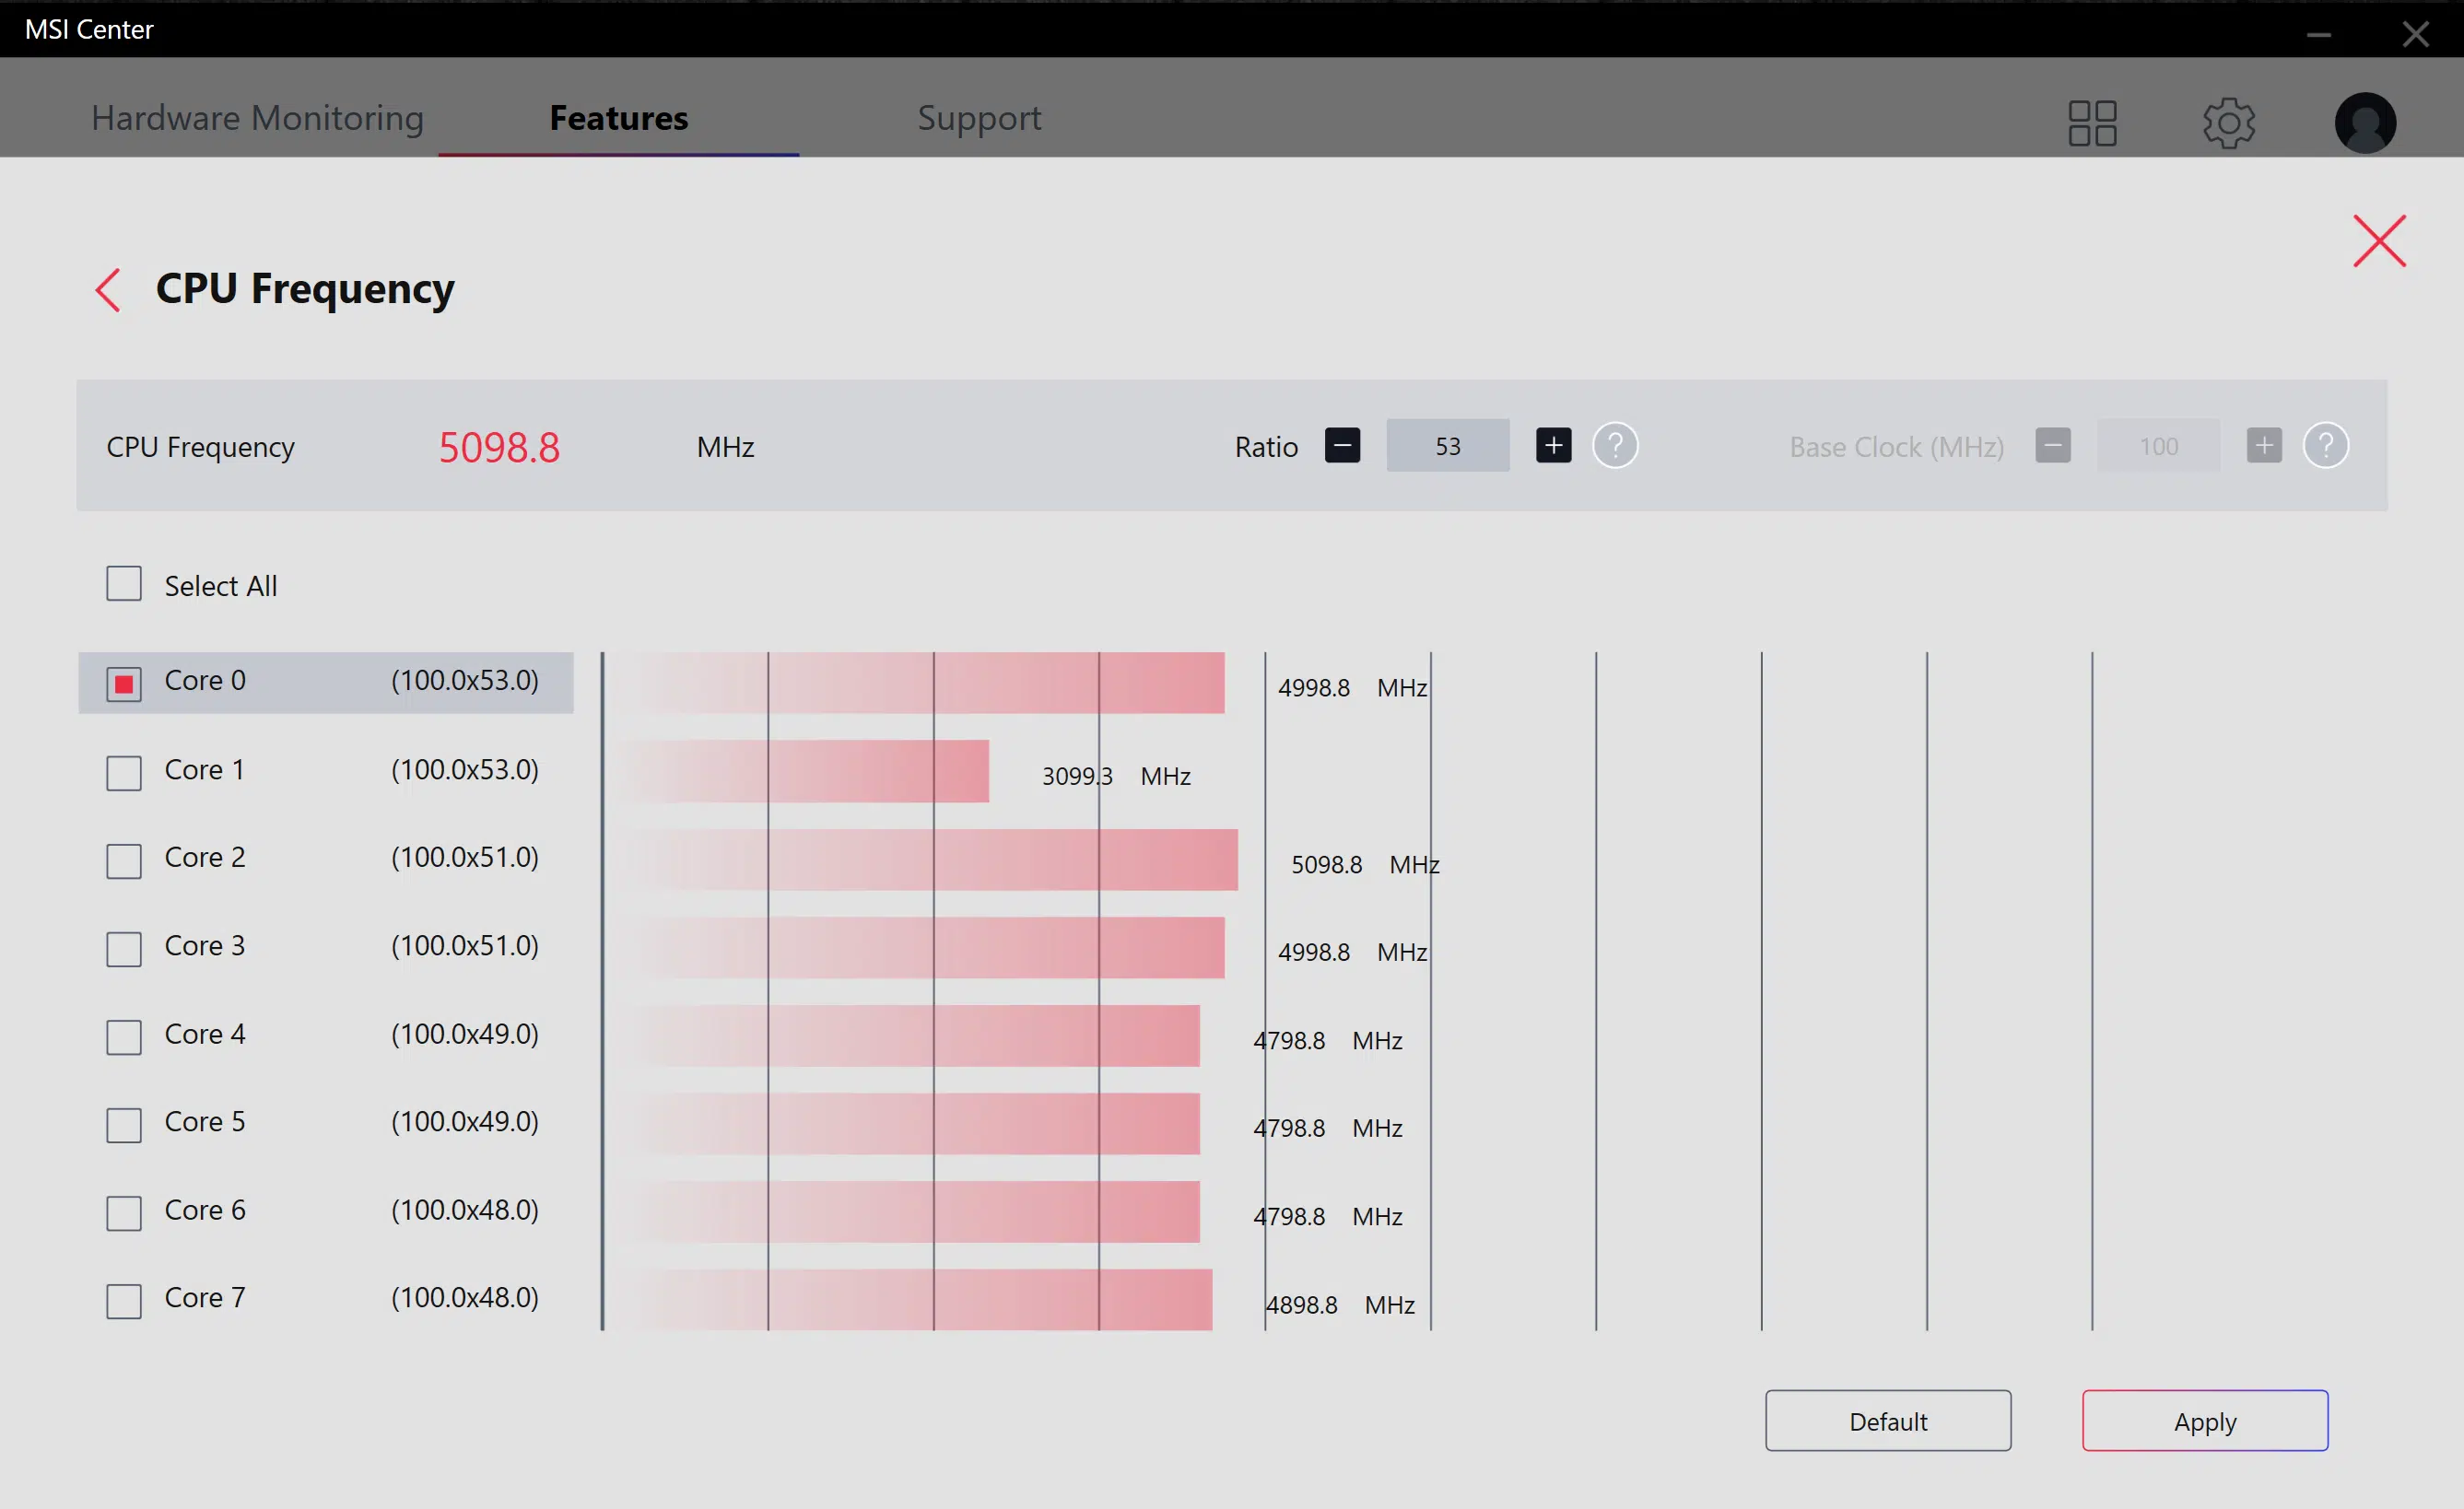Close the CPU Frequency panel with red X

click(2379, 241)
